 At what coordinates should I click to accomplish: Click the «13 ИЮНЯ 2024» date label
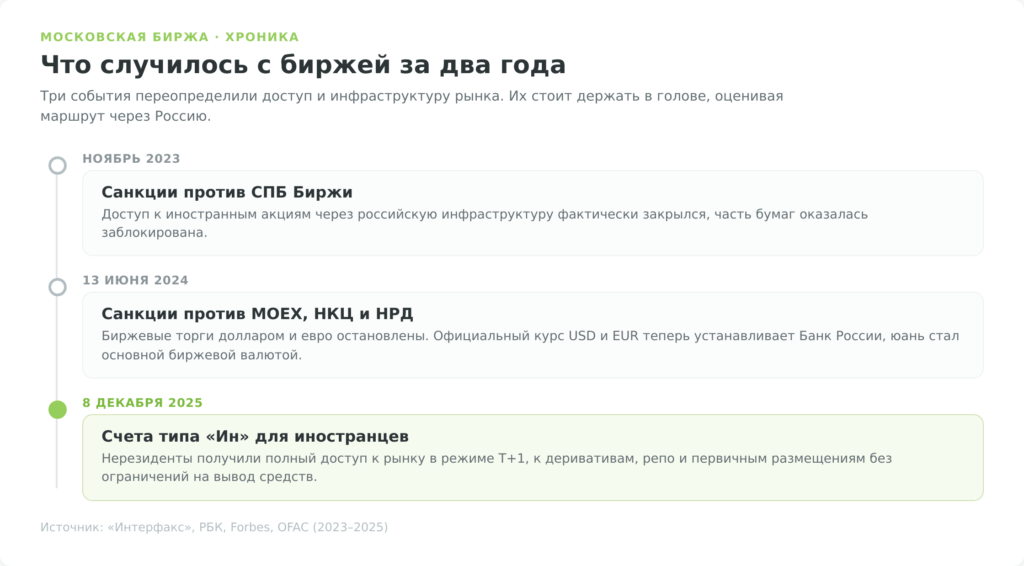coord(135,280)
